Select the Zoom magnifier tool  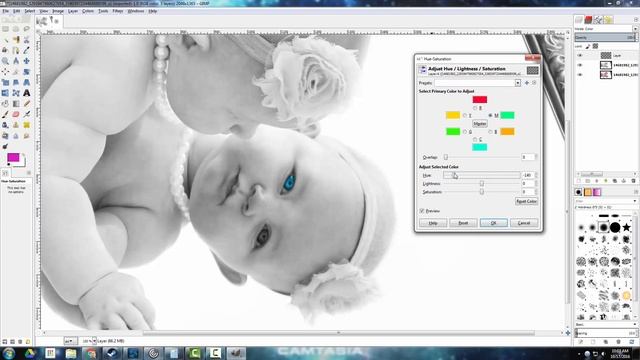(5, 61)
